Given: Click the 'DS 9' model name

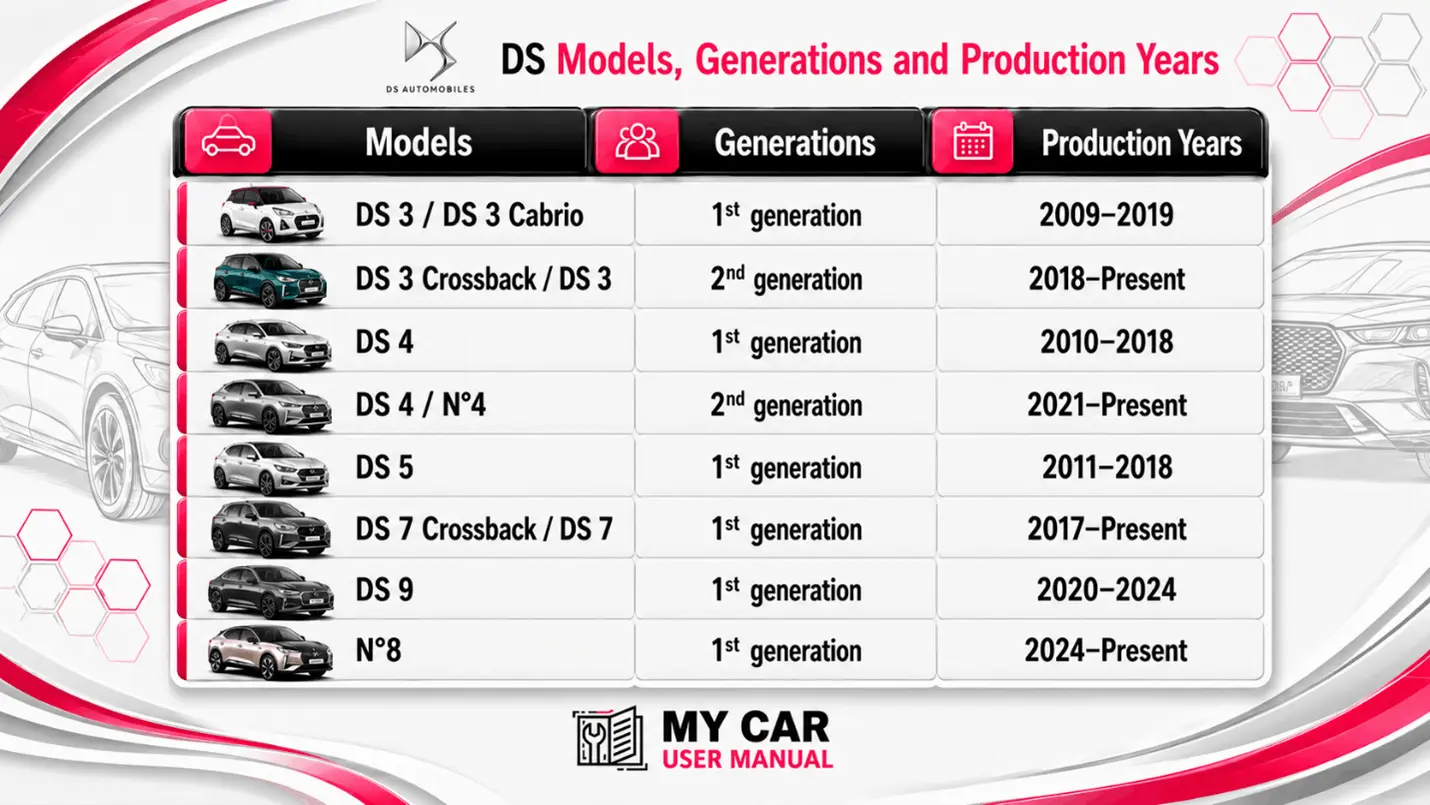Looking at the screenshot, I should point(384,590).
